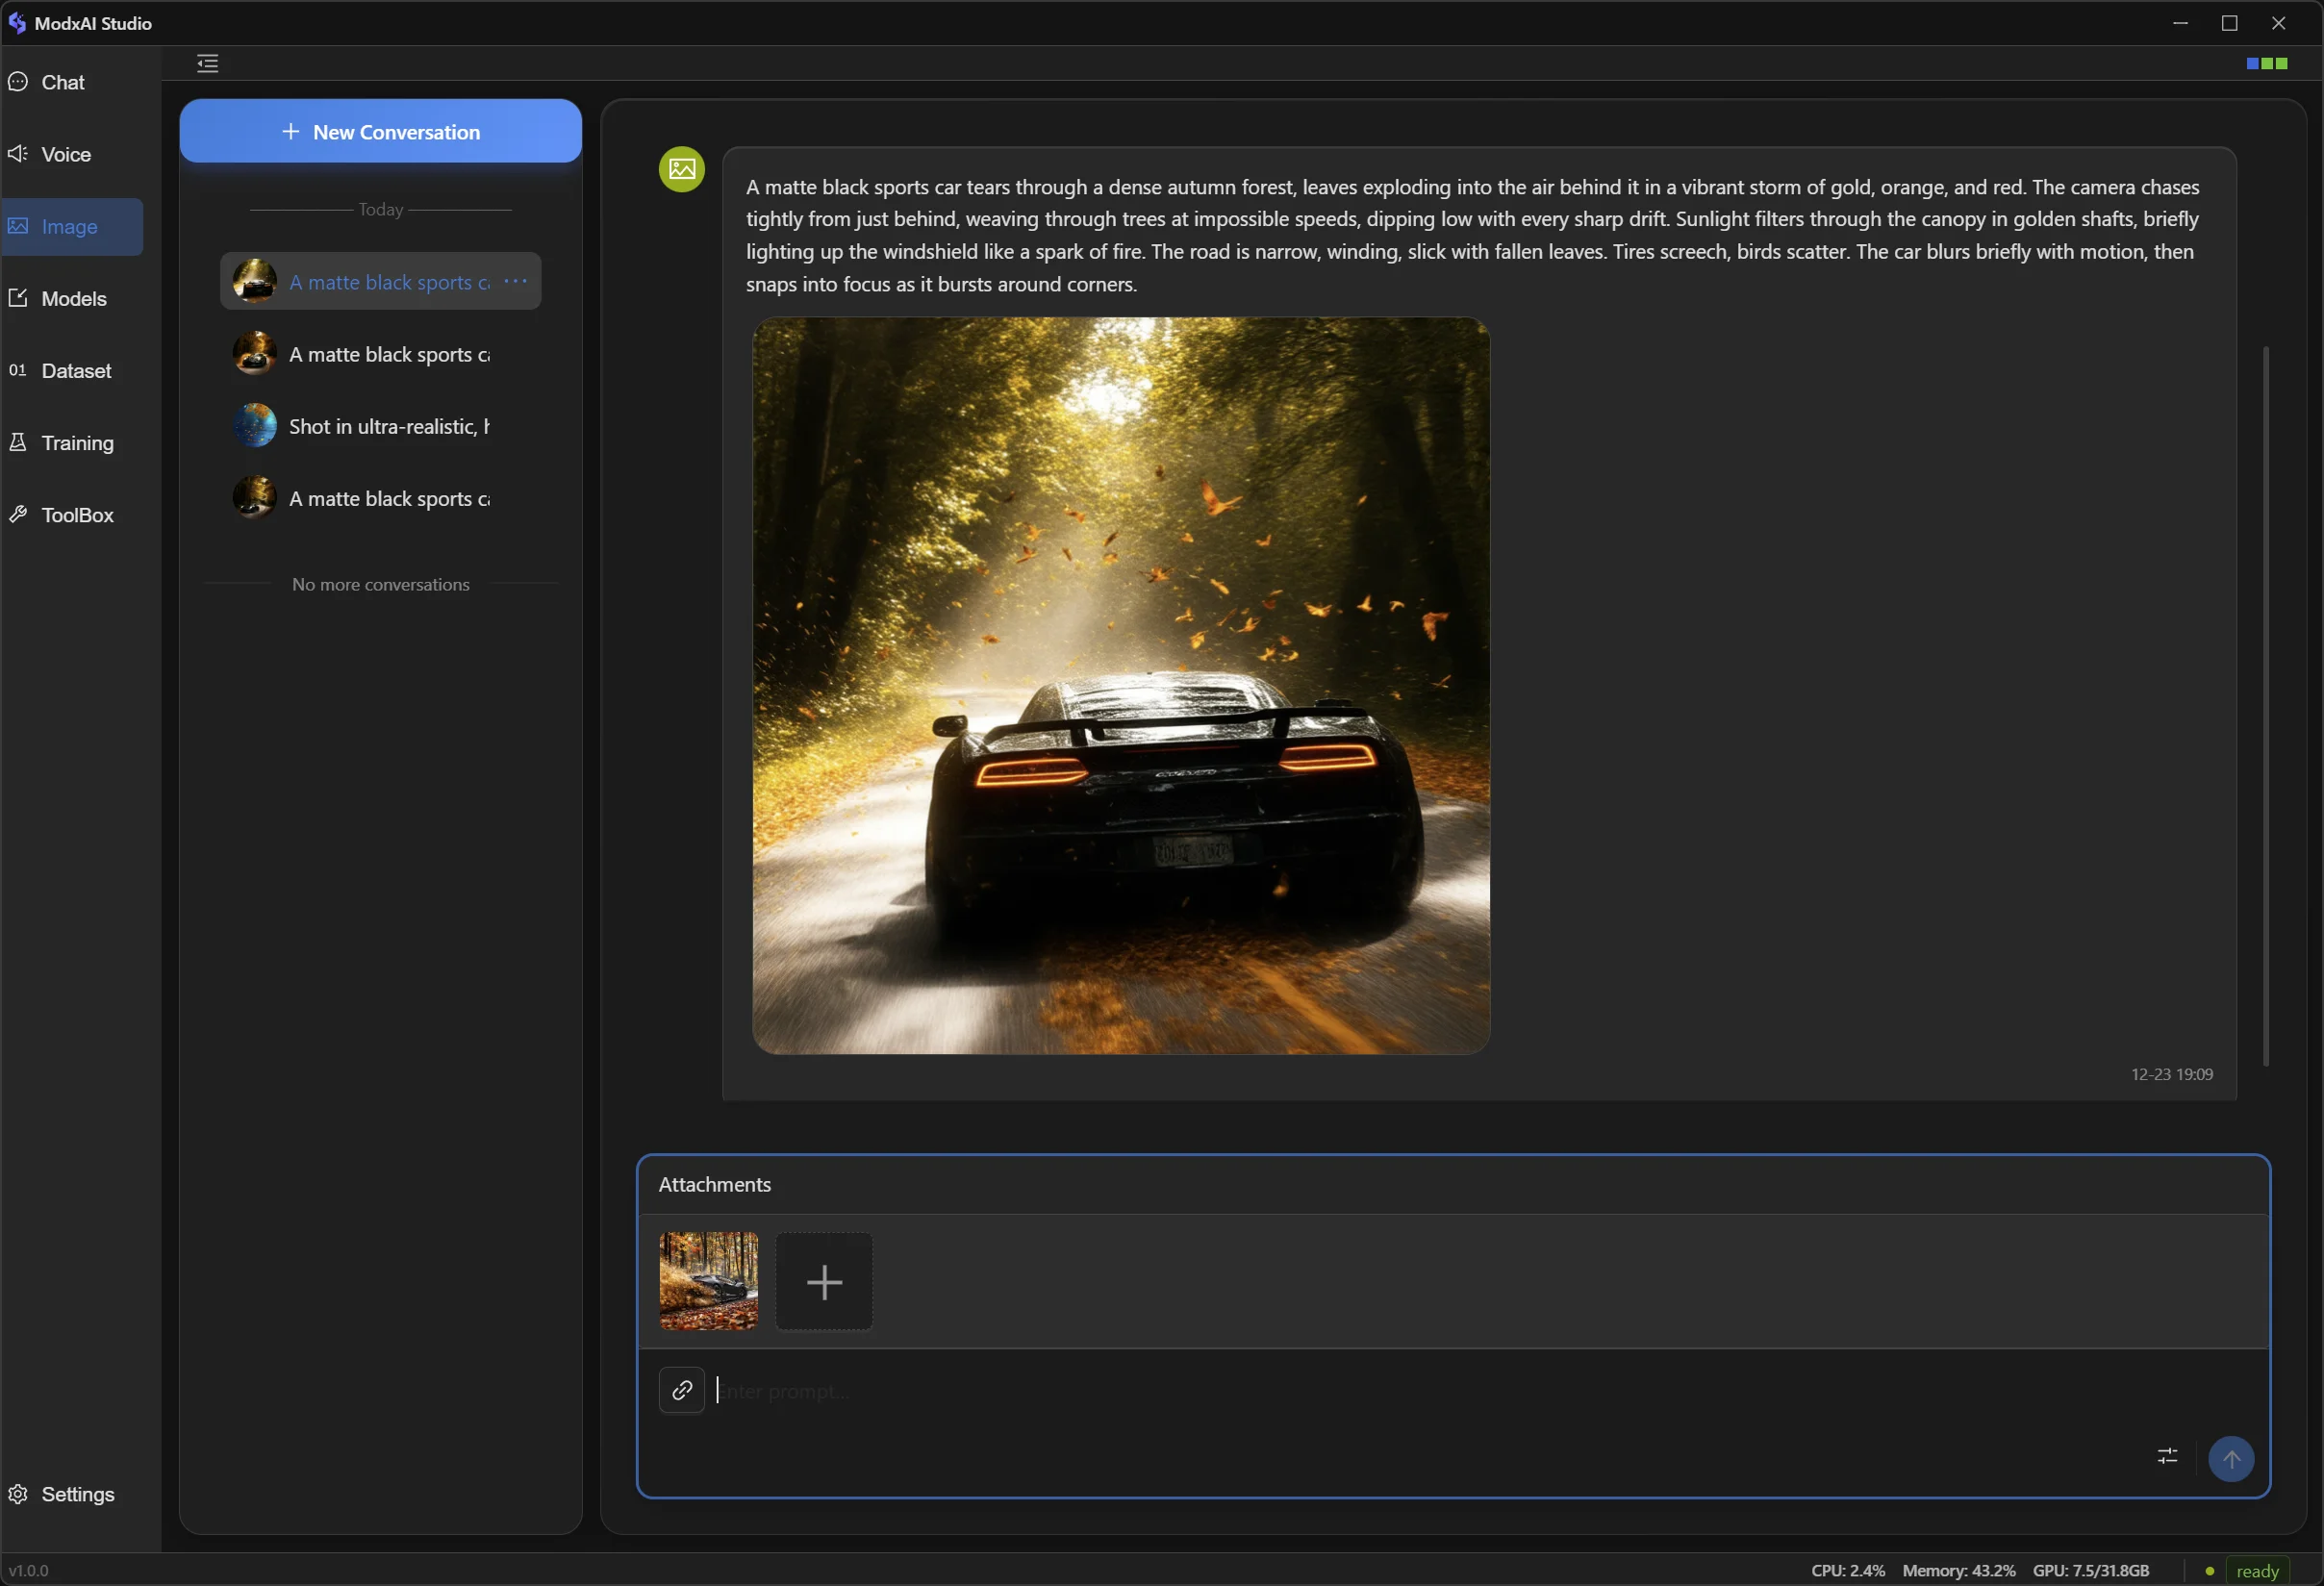Open the 'Shot in ultra-realistic' conversation

(x=388, y=426)
